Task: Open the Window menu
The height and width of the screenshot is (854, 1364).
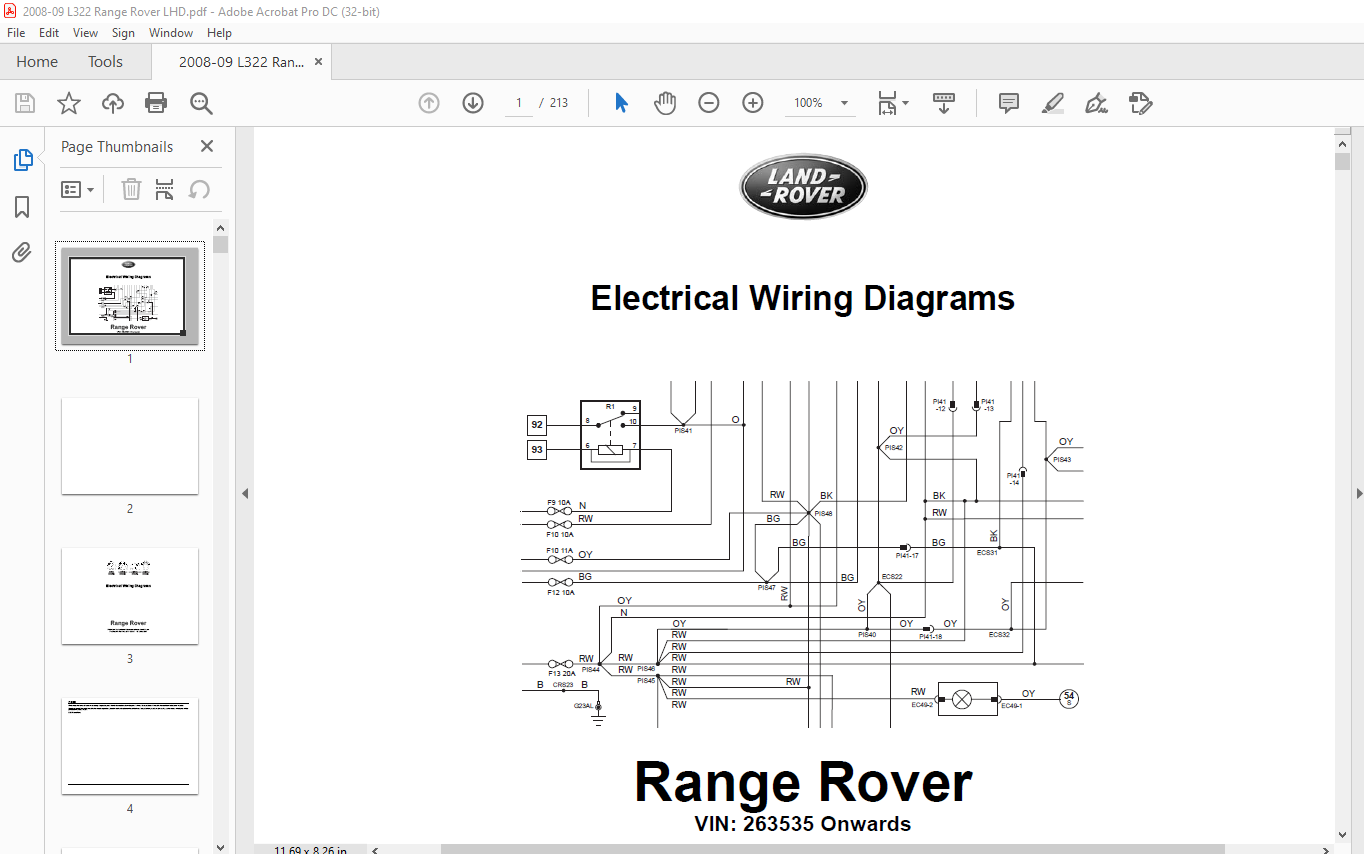Action: [171, 33]
